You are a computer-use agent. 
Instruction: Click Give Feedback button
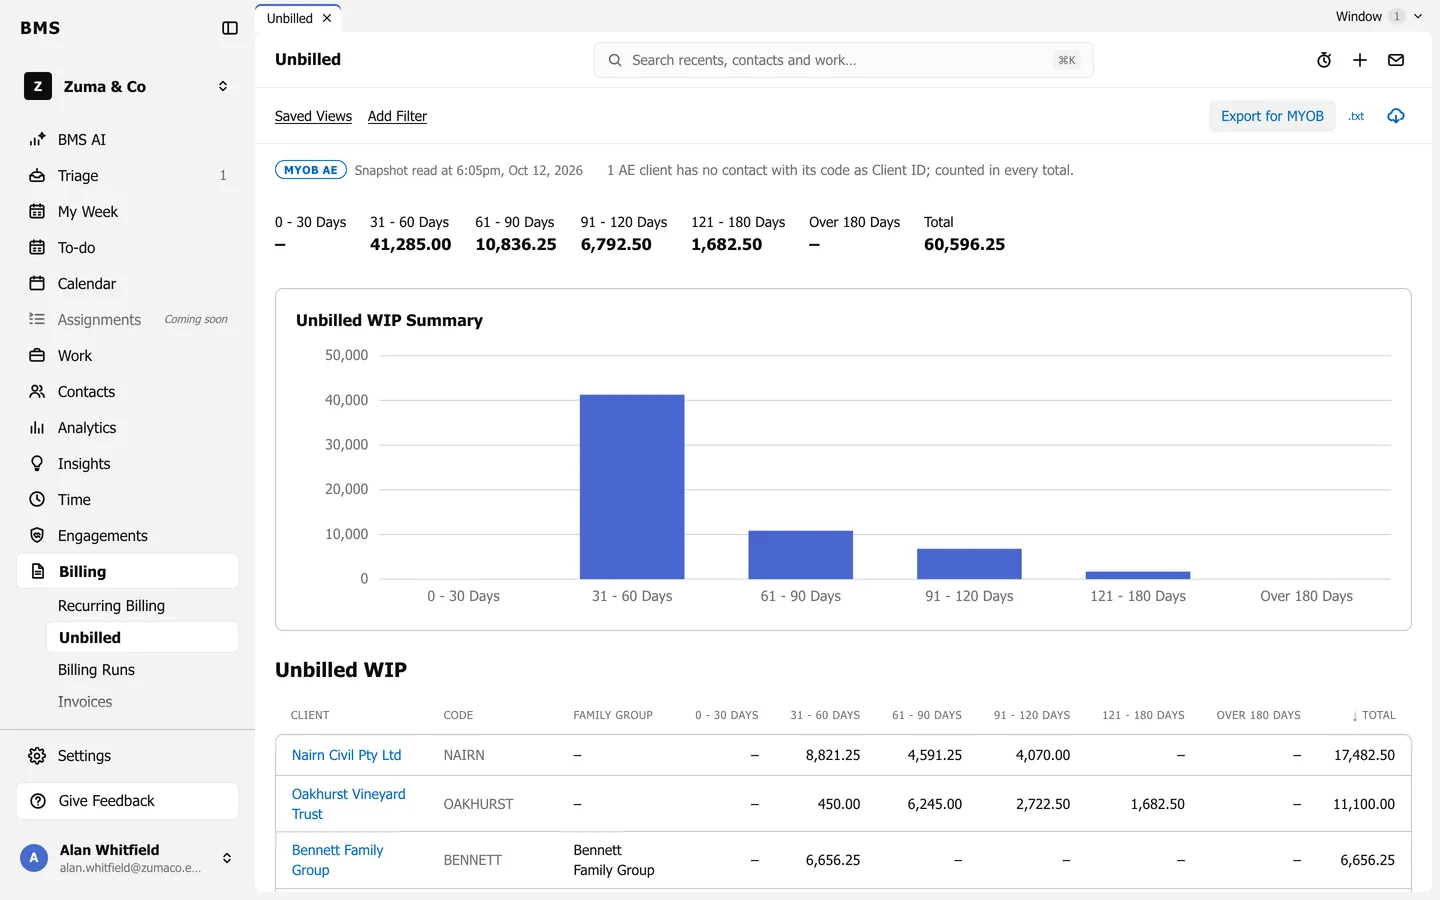coord(128,801)
